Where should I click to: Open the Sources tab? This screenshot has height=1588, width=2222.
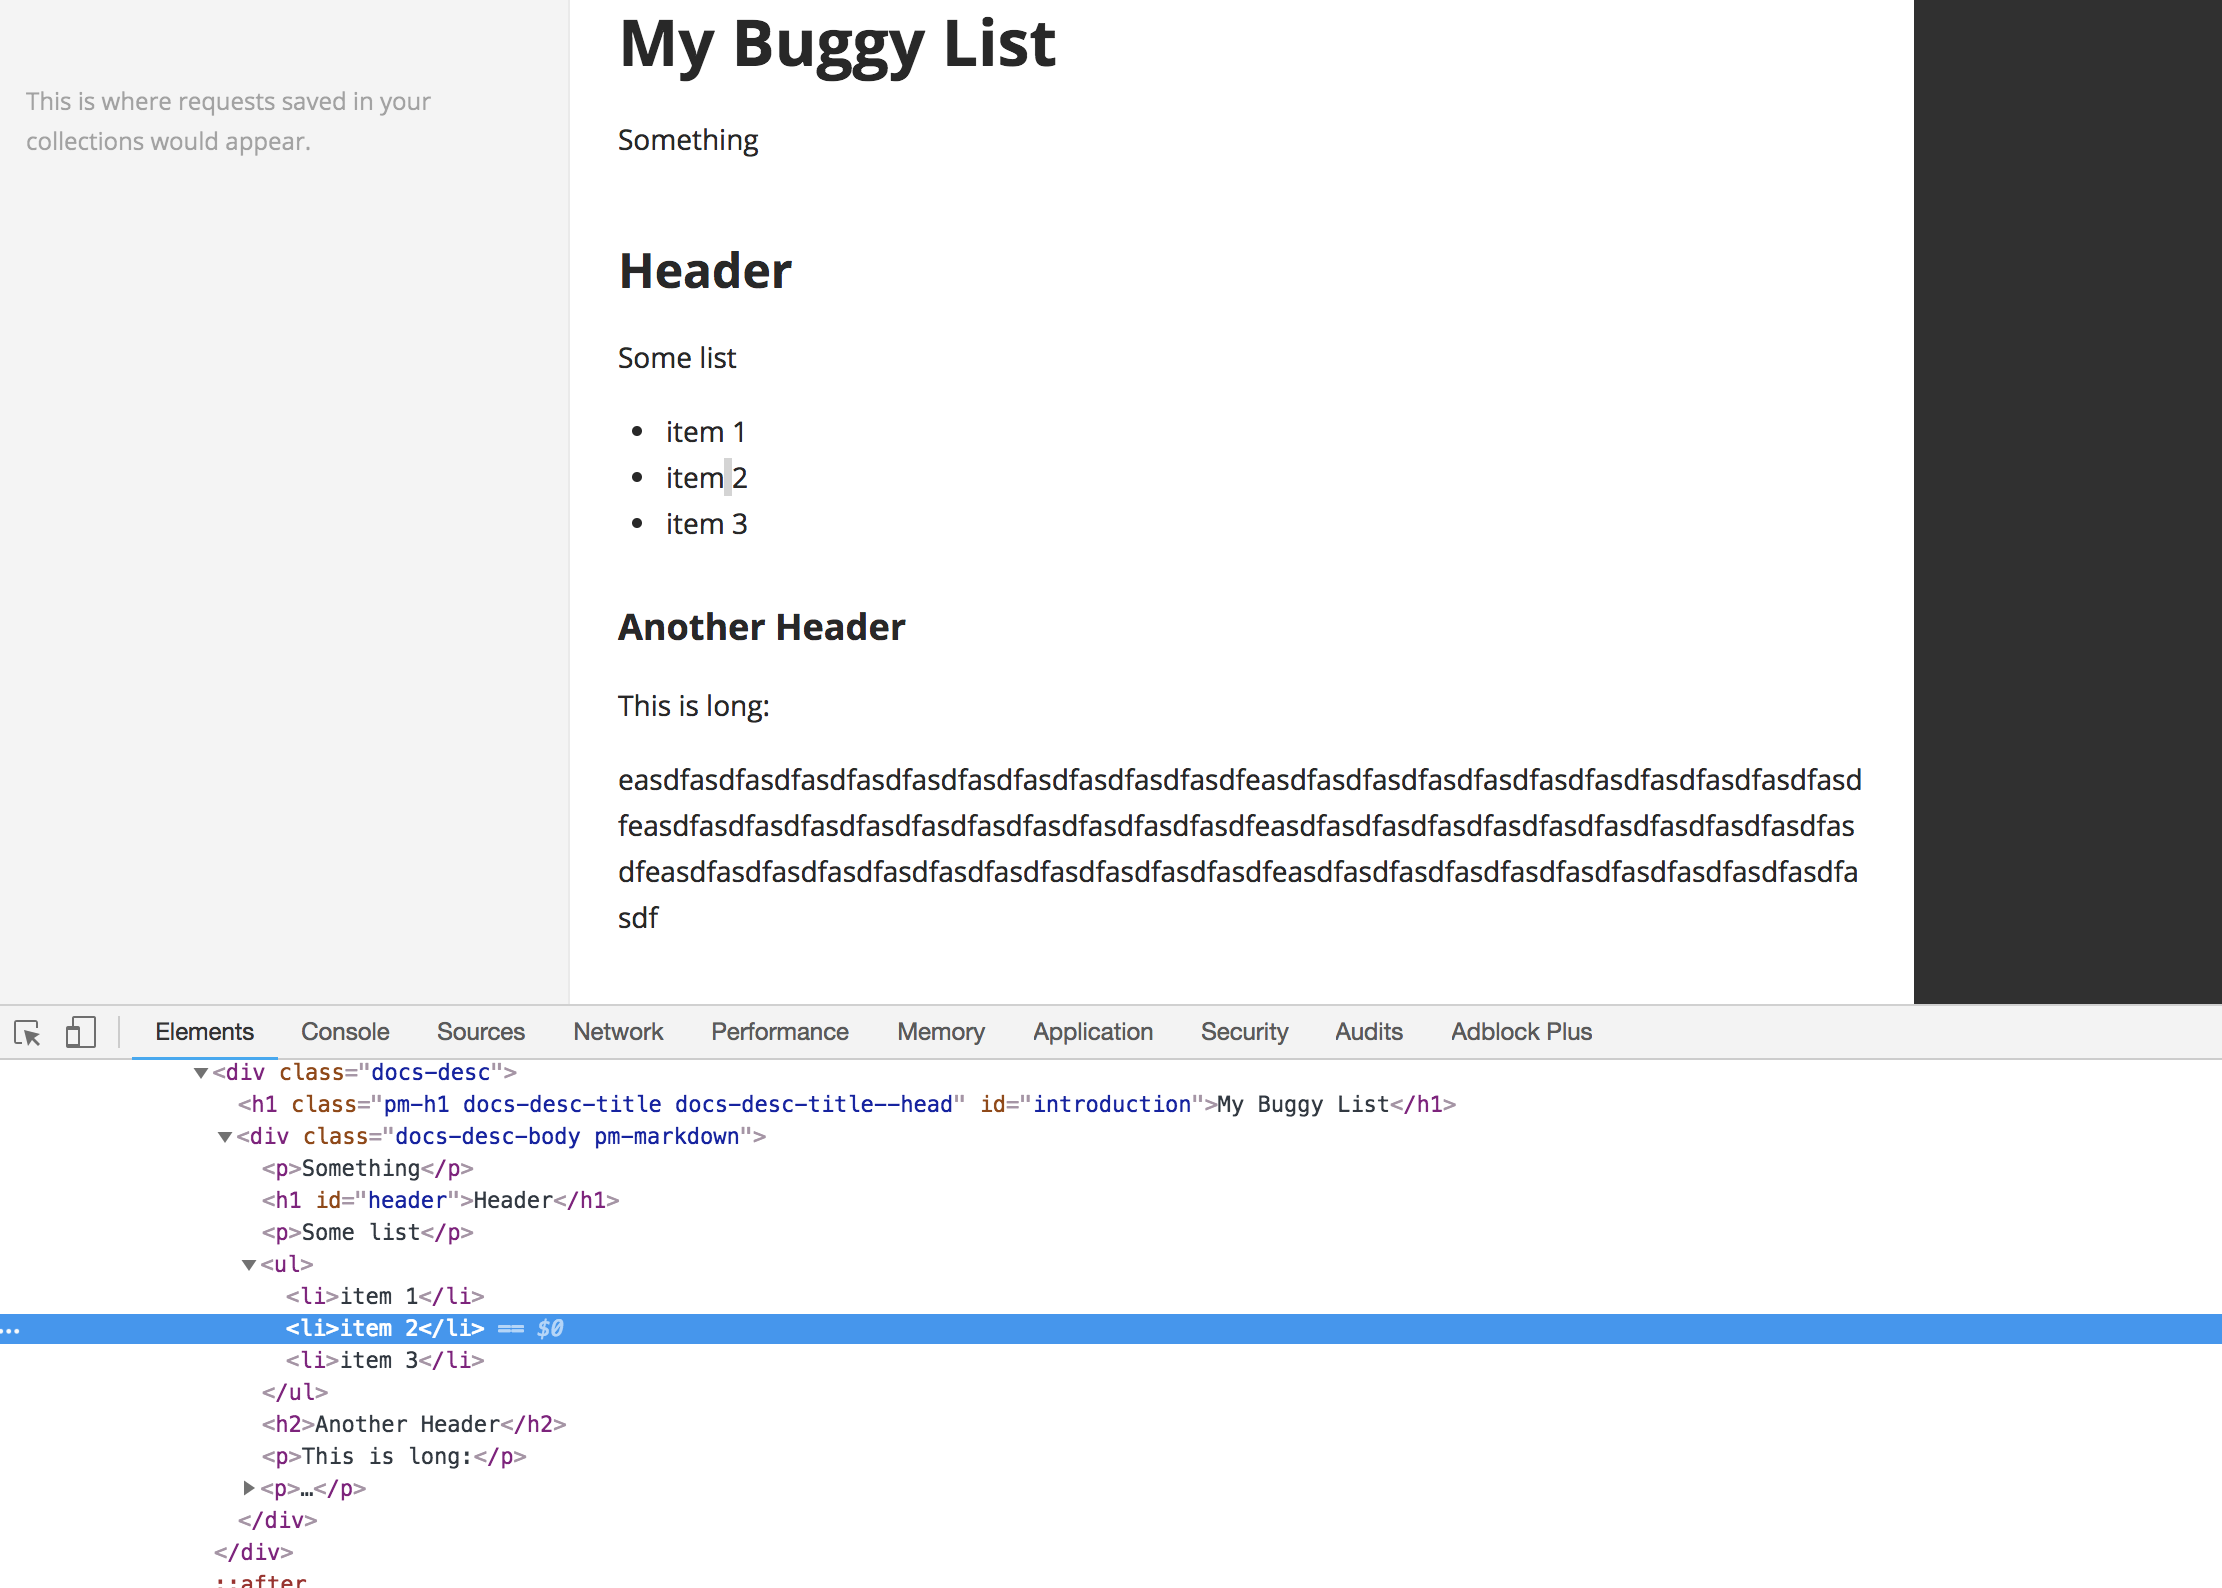480,1032
